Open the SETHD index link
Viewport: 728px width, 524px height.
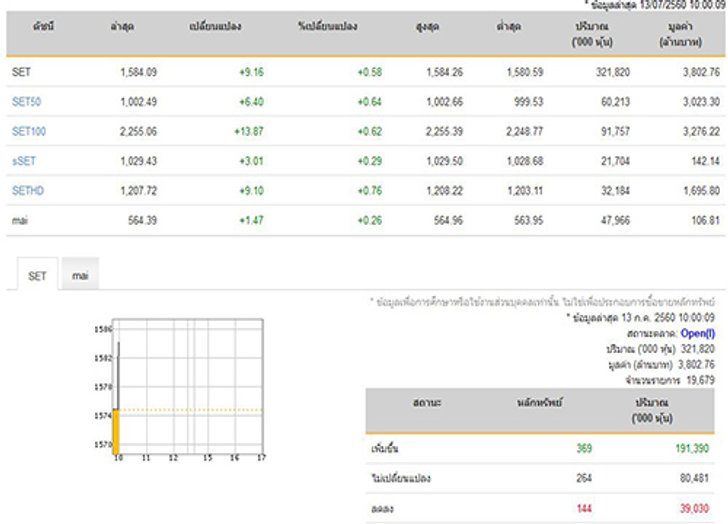click(x=28, y=191)
